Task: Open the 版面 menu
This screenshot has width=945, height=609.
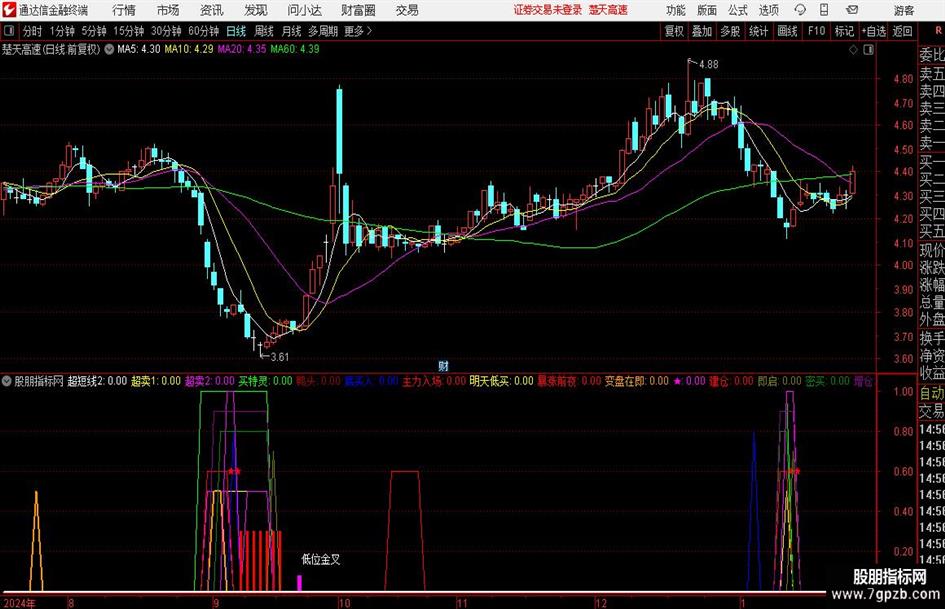Action: pyautogui.click(x=706, y=10)
